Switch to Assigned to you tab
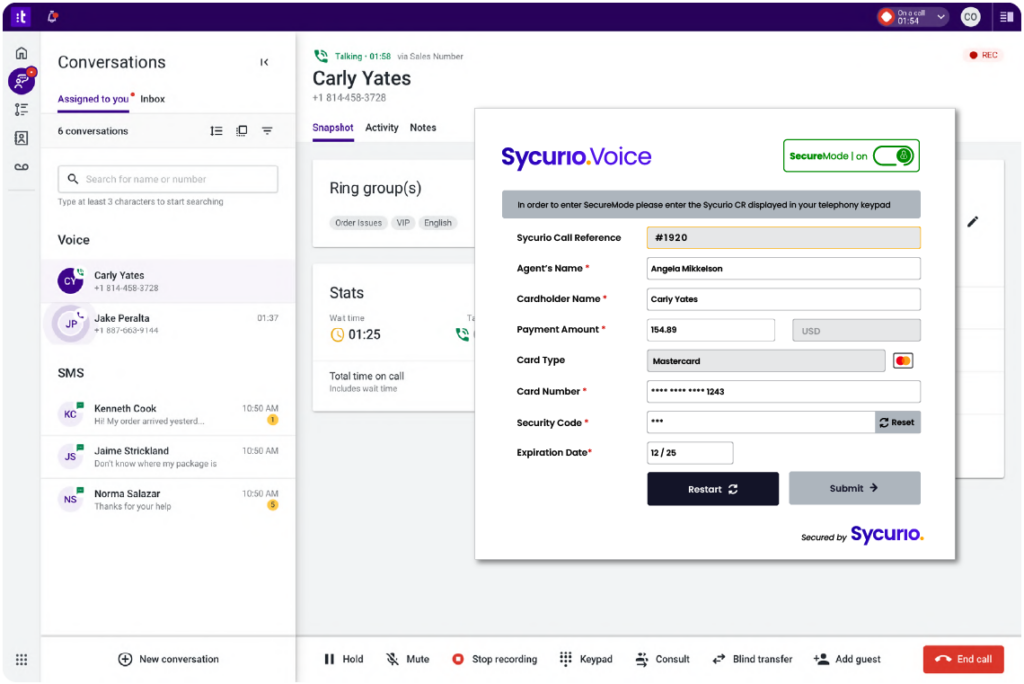This screenshot has width=1024, height=684. click(x=93, y=99)
